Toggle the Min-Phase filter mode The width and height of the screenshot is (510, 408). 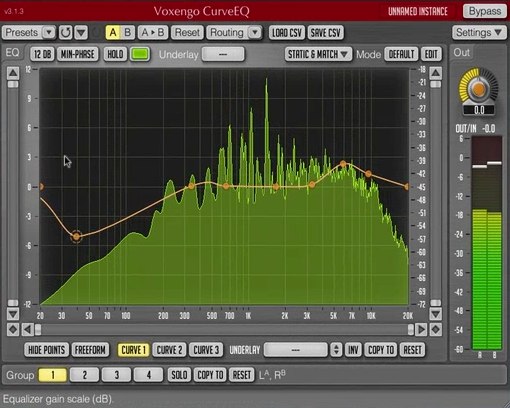(x=78, y=54)
